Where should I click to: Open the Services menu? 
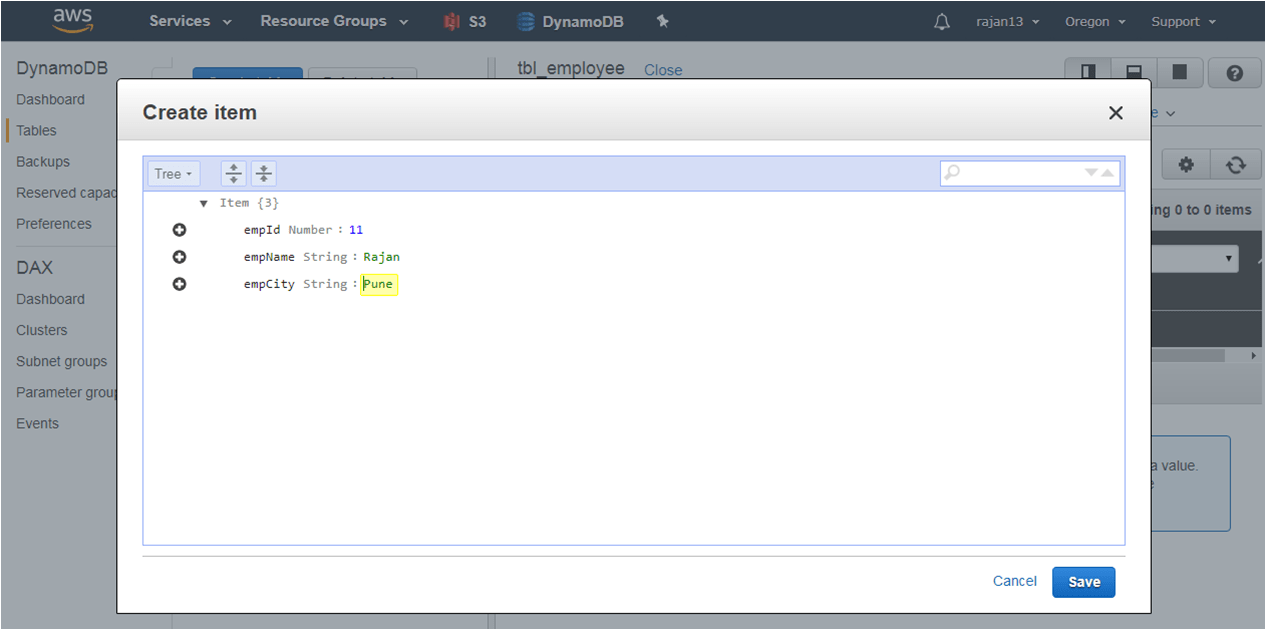point(190,21)
